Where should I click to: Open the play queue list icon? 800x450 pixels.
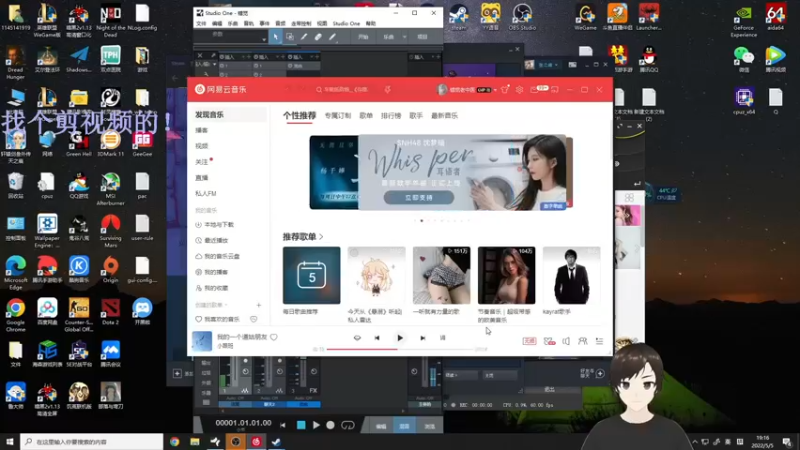(599, 341)
